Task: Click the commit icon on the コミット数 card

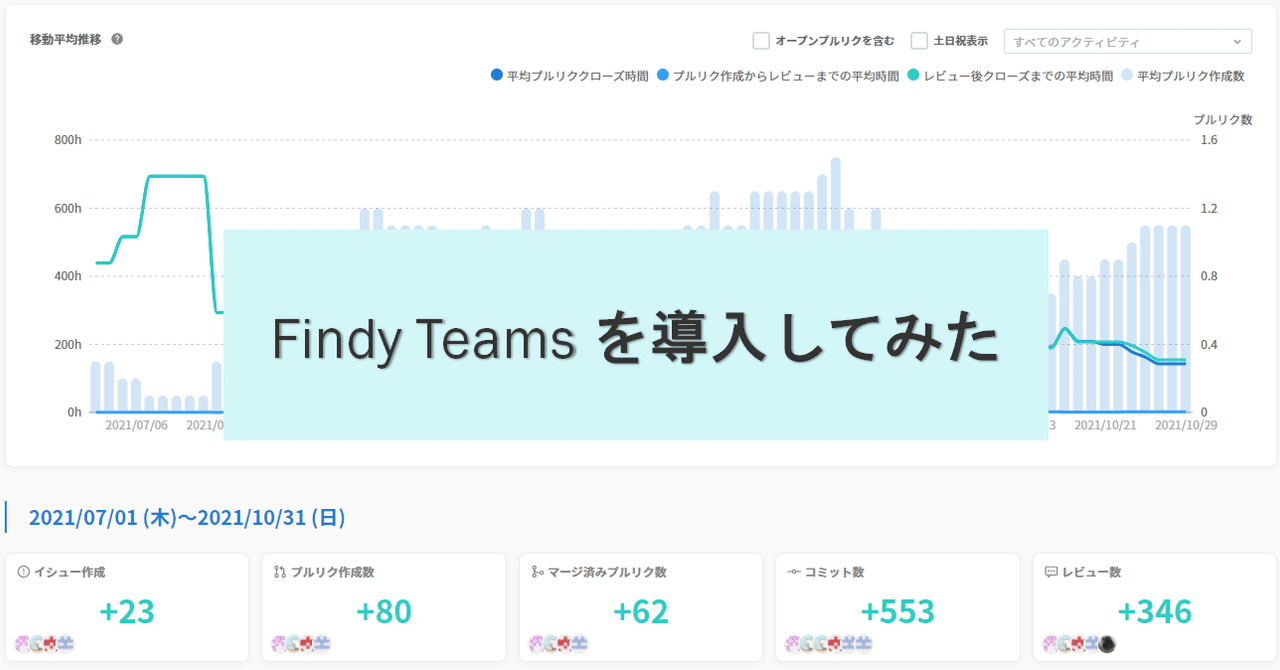Action: click(x=793, y=571)
